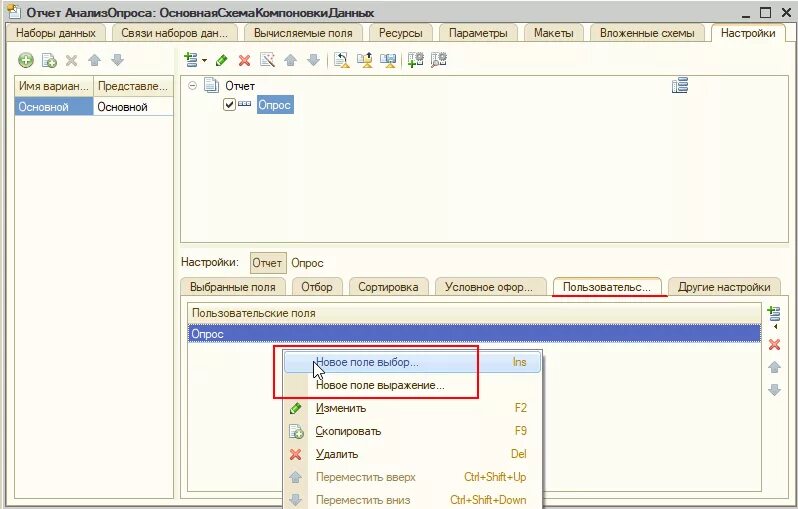The width and height of the screenshot is (798, 509).
Task: Switch to the Наборы данных tab
Action: 56,33
